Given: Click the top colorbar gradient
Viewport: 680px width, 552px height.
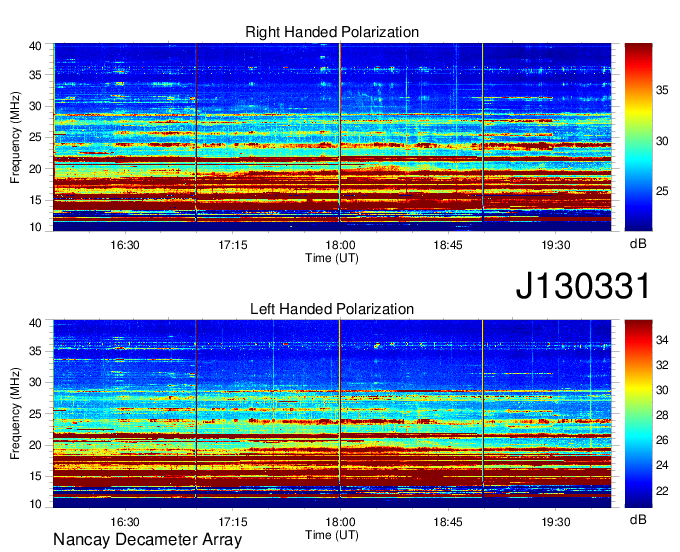Looking at the screenshot, I should coord(638,137).
